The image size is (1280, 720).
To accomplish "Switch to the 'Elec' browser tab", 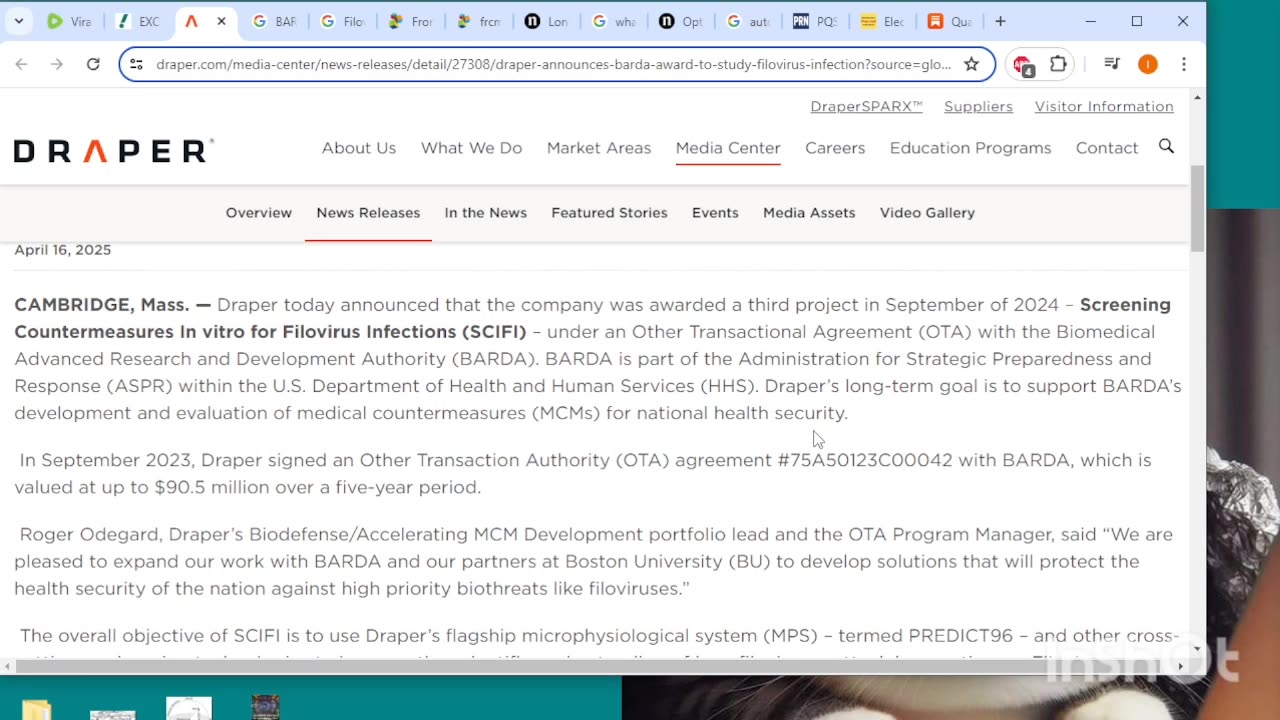I will tap(884, 21).
